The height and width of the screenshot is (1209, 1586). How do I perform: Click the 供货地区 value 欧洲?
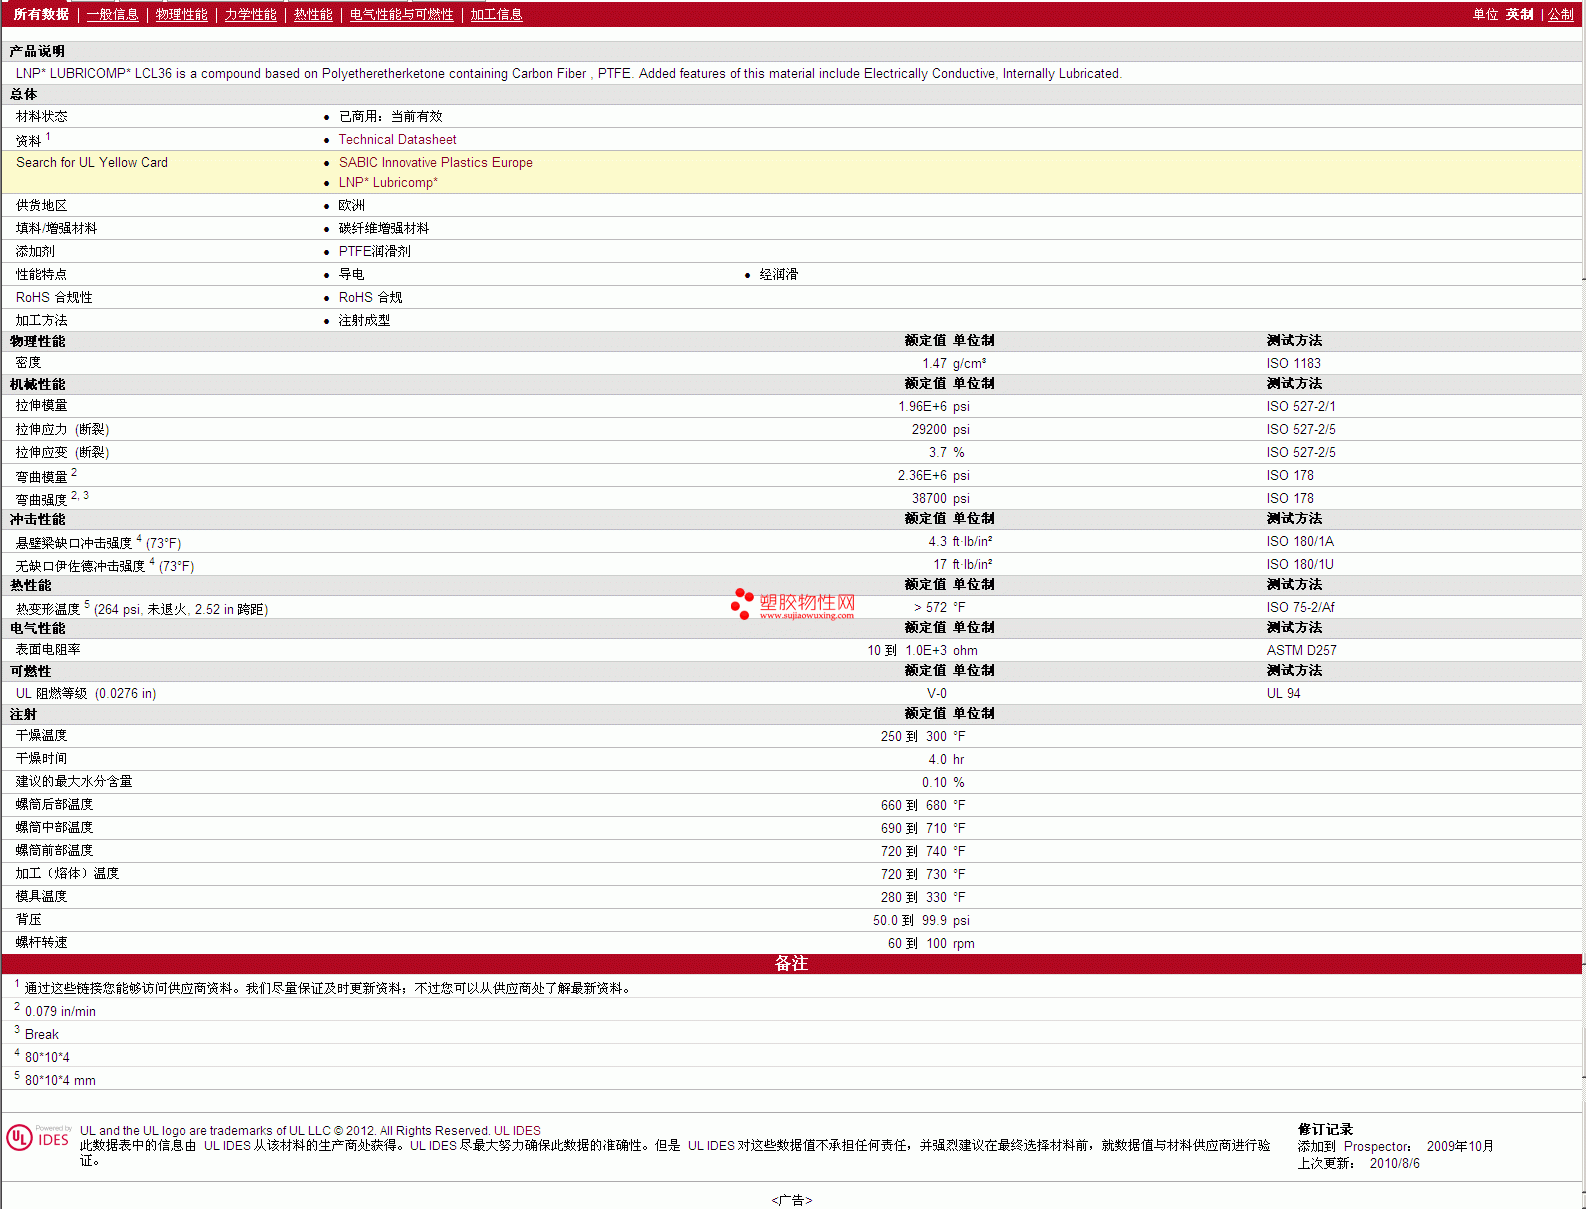coord(351,205)
